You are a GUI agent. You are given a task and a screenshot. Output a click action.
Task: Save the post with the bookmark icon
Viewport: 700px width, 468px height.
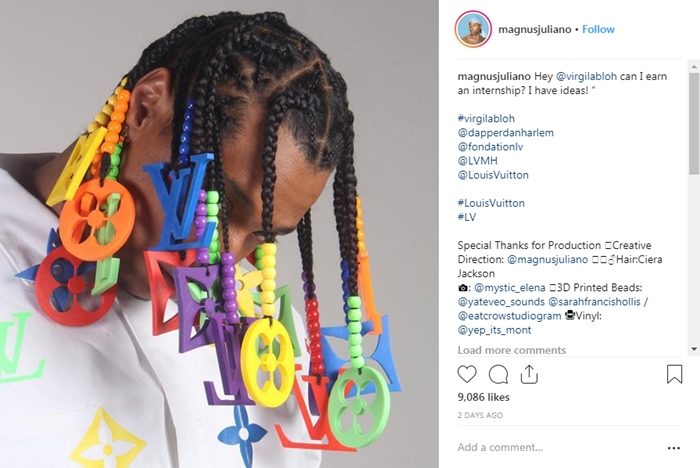pos(674,374)
